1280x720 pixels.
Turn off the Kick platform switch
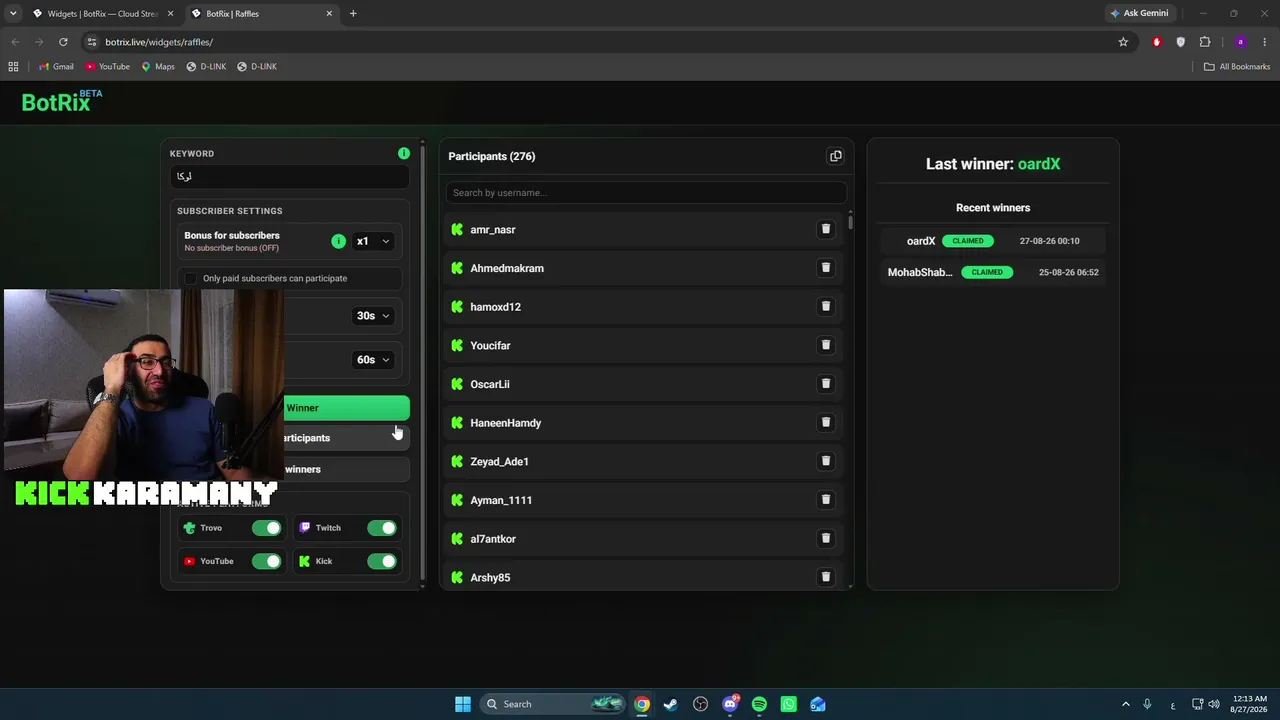tap(382, 561)
